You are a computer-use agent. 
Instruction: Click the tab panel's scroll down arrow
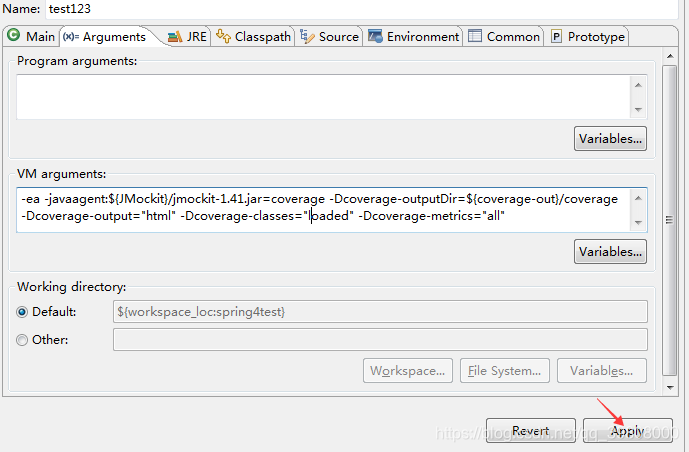tap(670, 387)
